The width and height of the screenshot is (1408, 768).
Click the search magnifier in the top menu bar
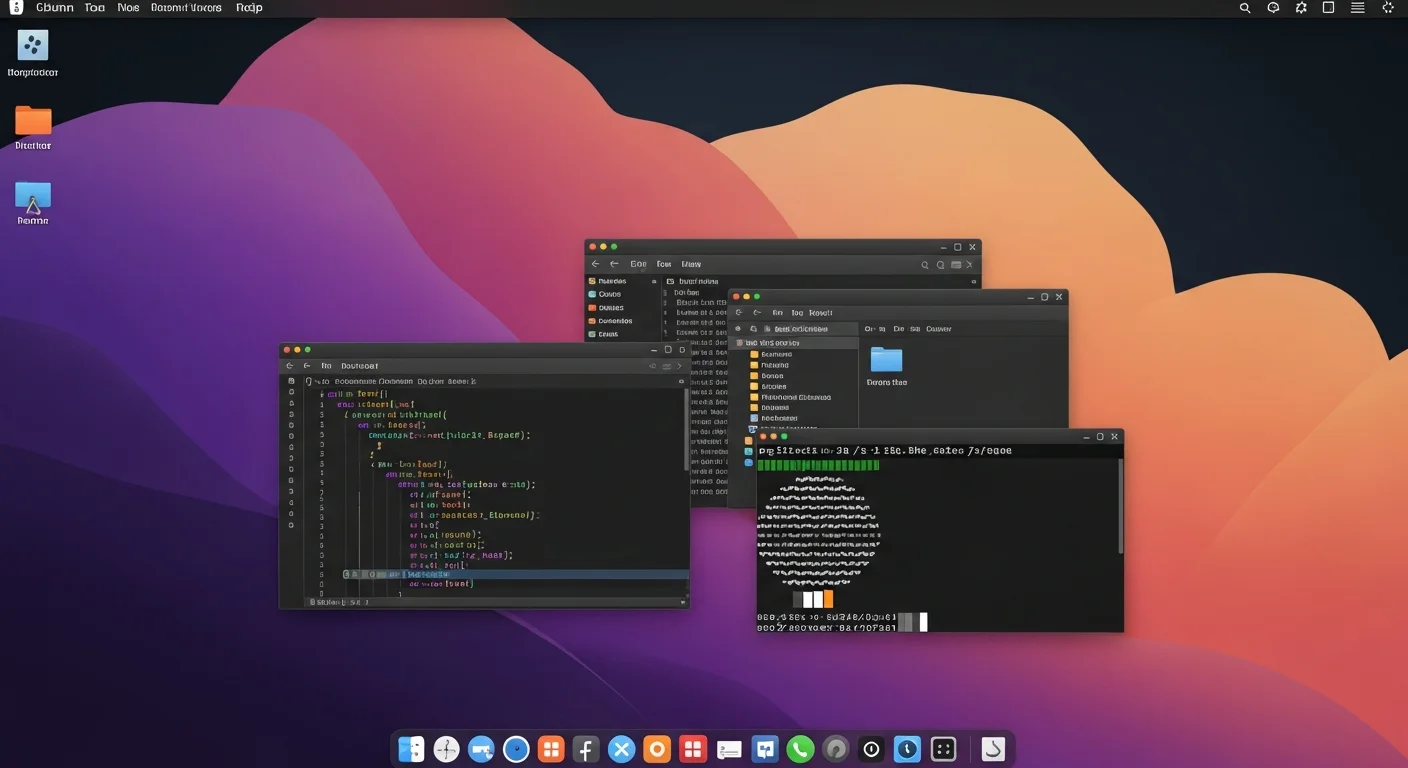tap(1244, 7)
